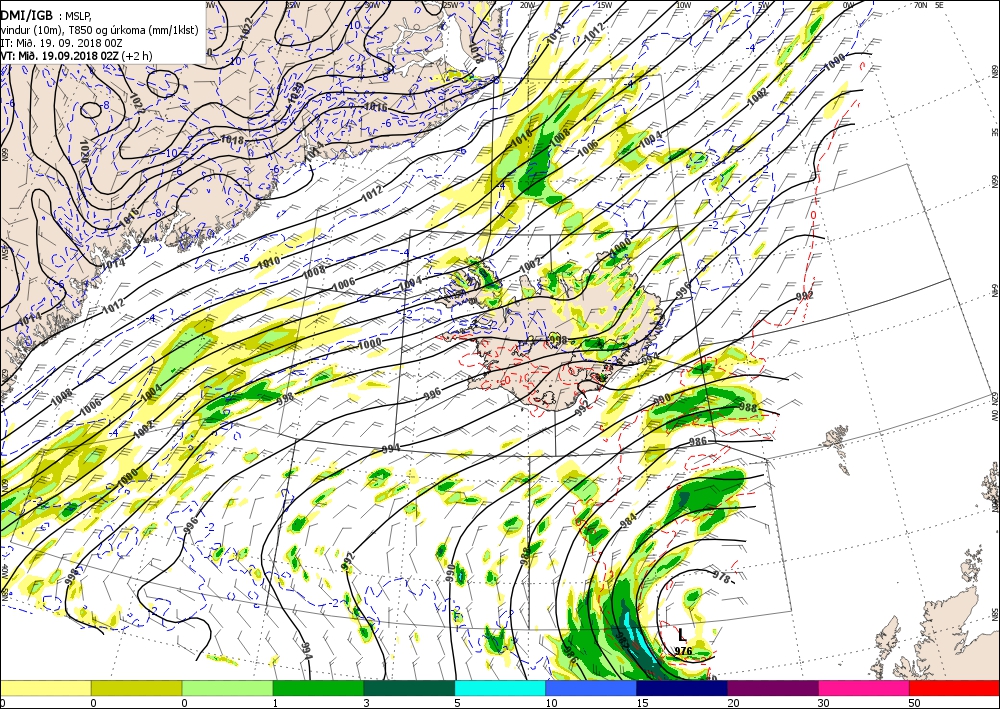Select the dark green legend swatch labeled 3
Image resolution: width=1000 pixels, height=709 pixels.
[409, 688]
